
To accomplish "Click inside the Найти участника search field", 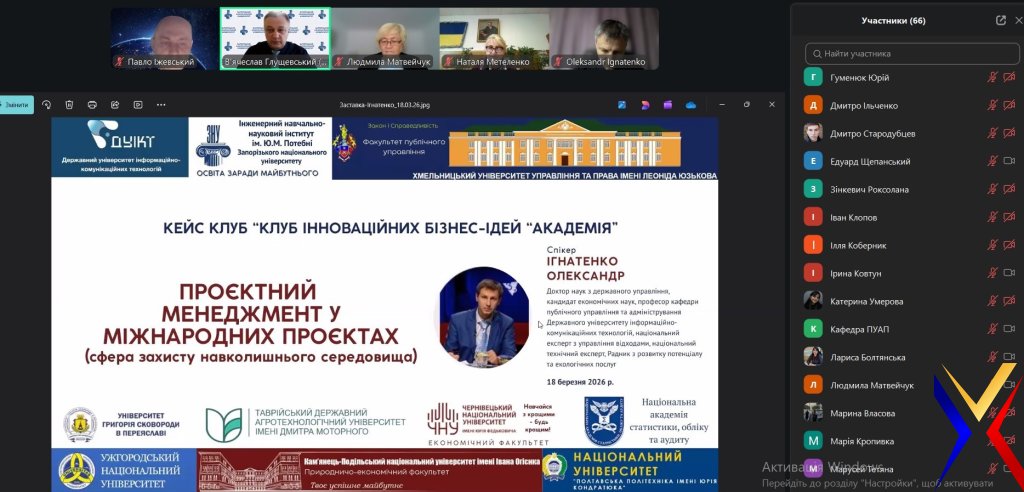I will (910, 53).
